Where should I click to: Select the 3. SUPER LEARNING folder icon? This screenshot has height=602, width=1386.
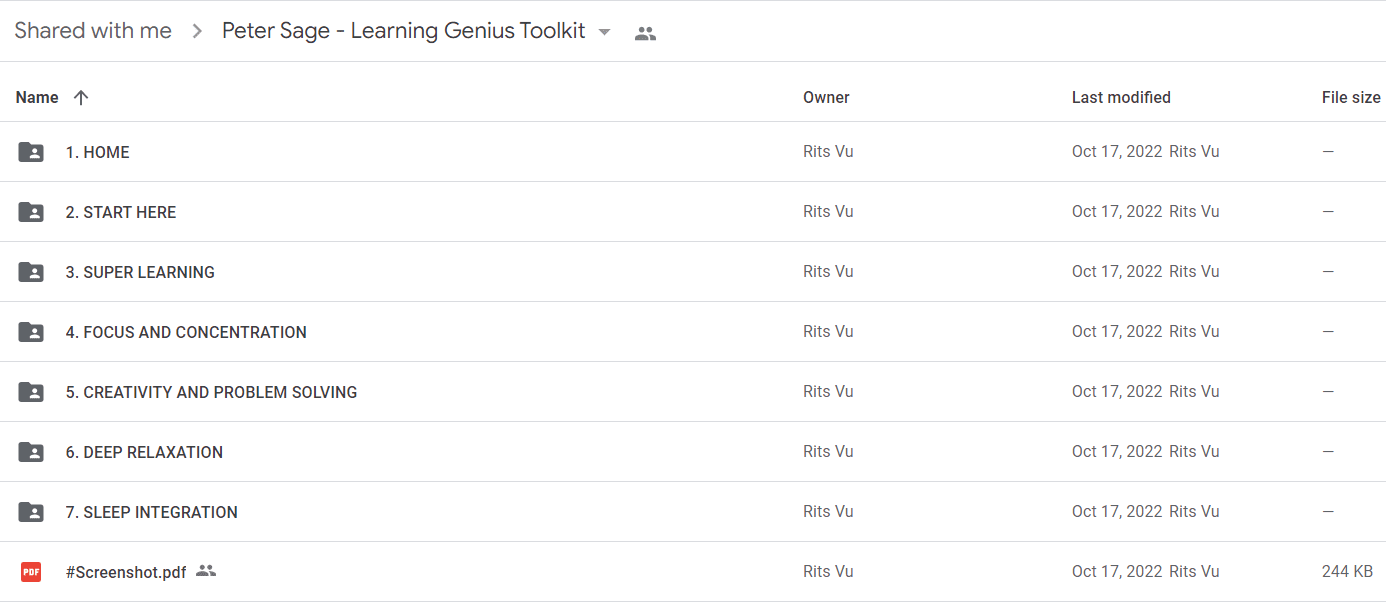pos(31,272)
